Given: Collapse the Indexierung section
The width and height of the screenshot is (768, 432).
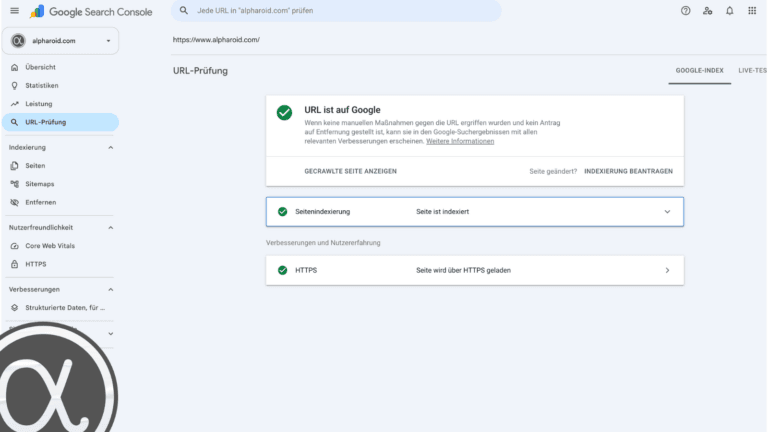Looking at the screenshot, I should (x=111, y=147).
